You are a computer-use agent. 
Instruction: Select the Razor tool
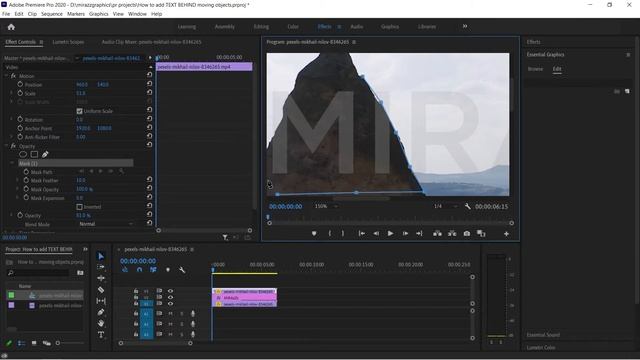coord(101,290)
